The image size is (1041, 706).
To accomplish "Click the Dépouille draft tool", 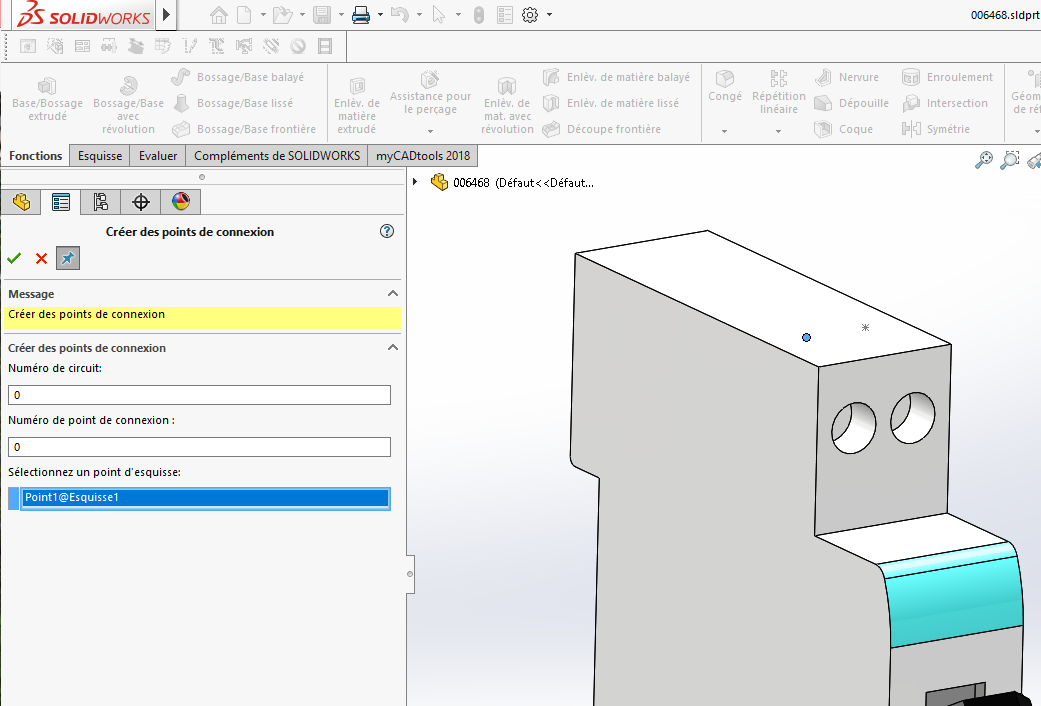I will tap(851, 103).
